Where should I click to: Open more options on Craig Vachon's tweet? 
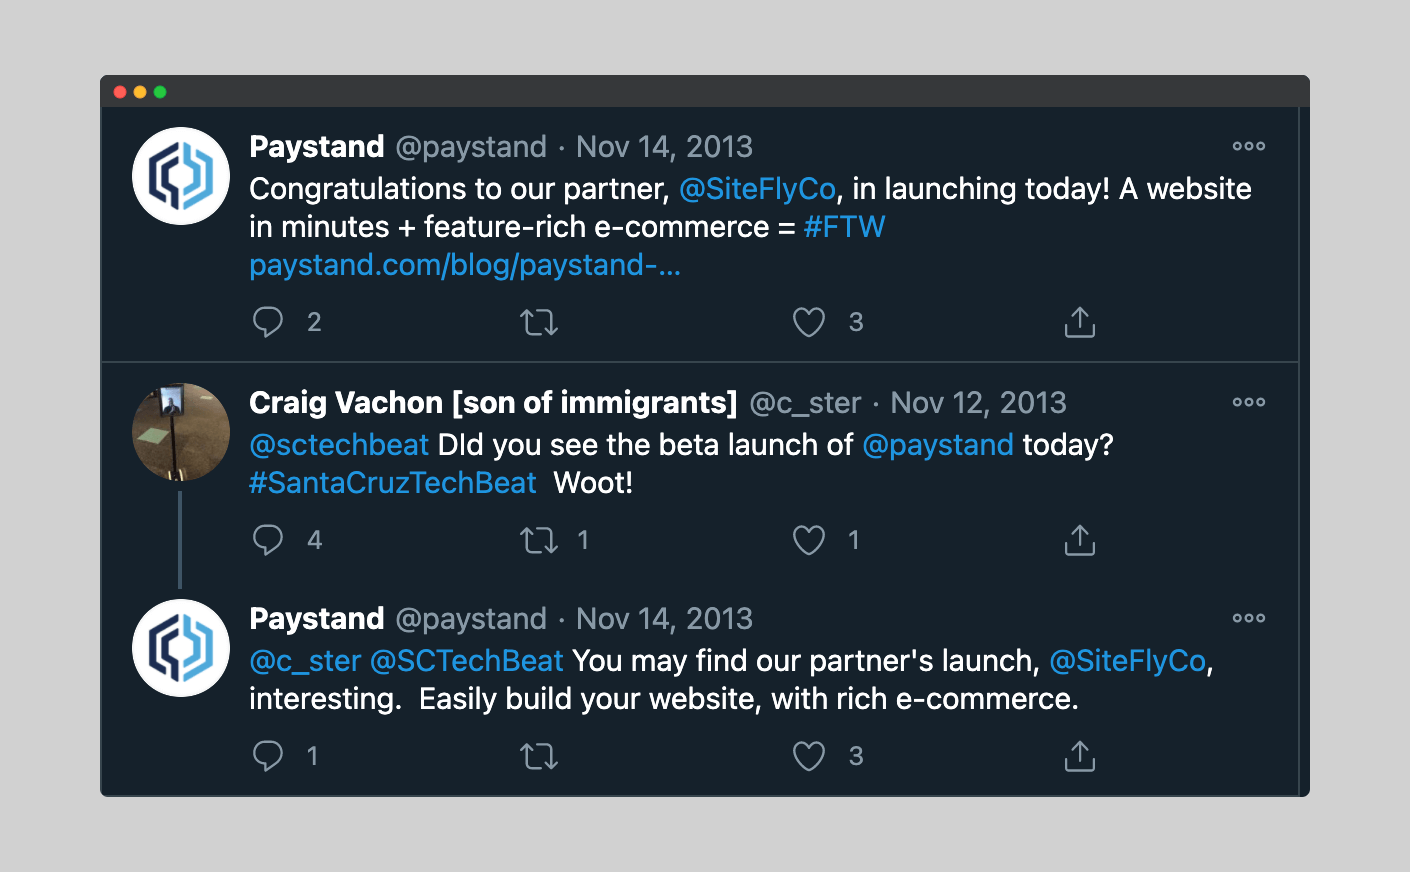(x=1249, y=402)
